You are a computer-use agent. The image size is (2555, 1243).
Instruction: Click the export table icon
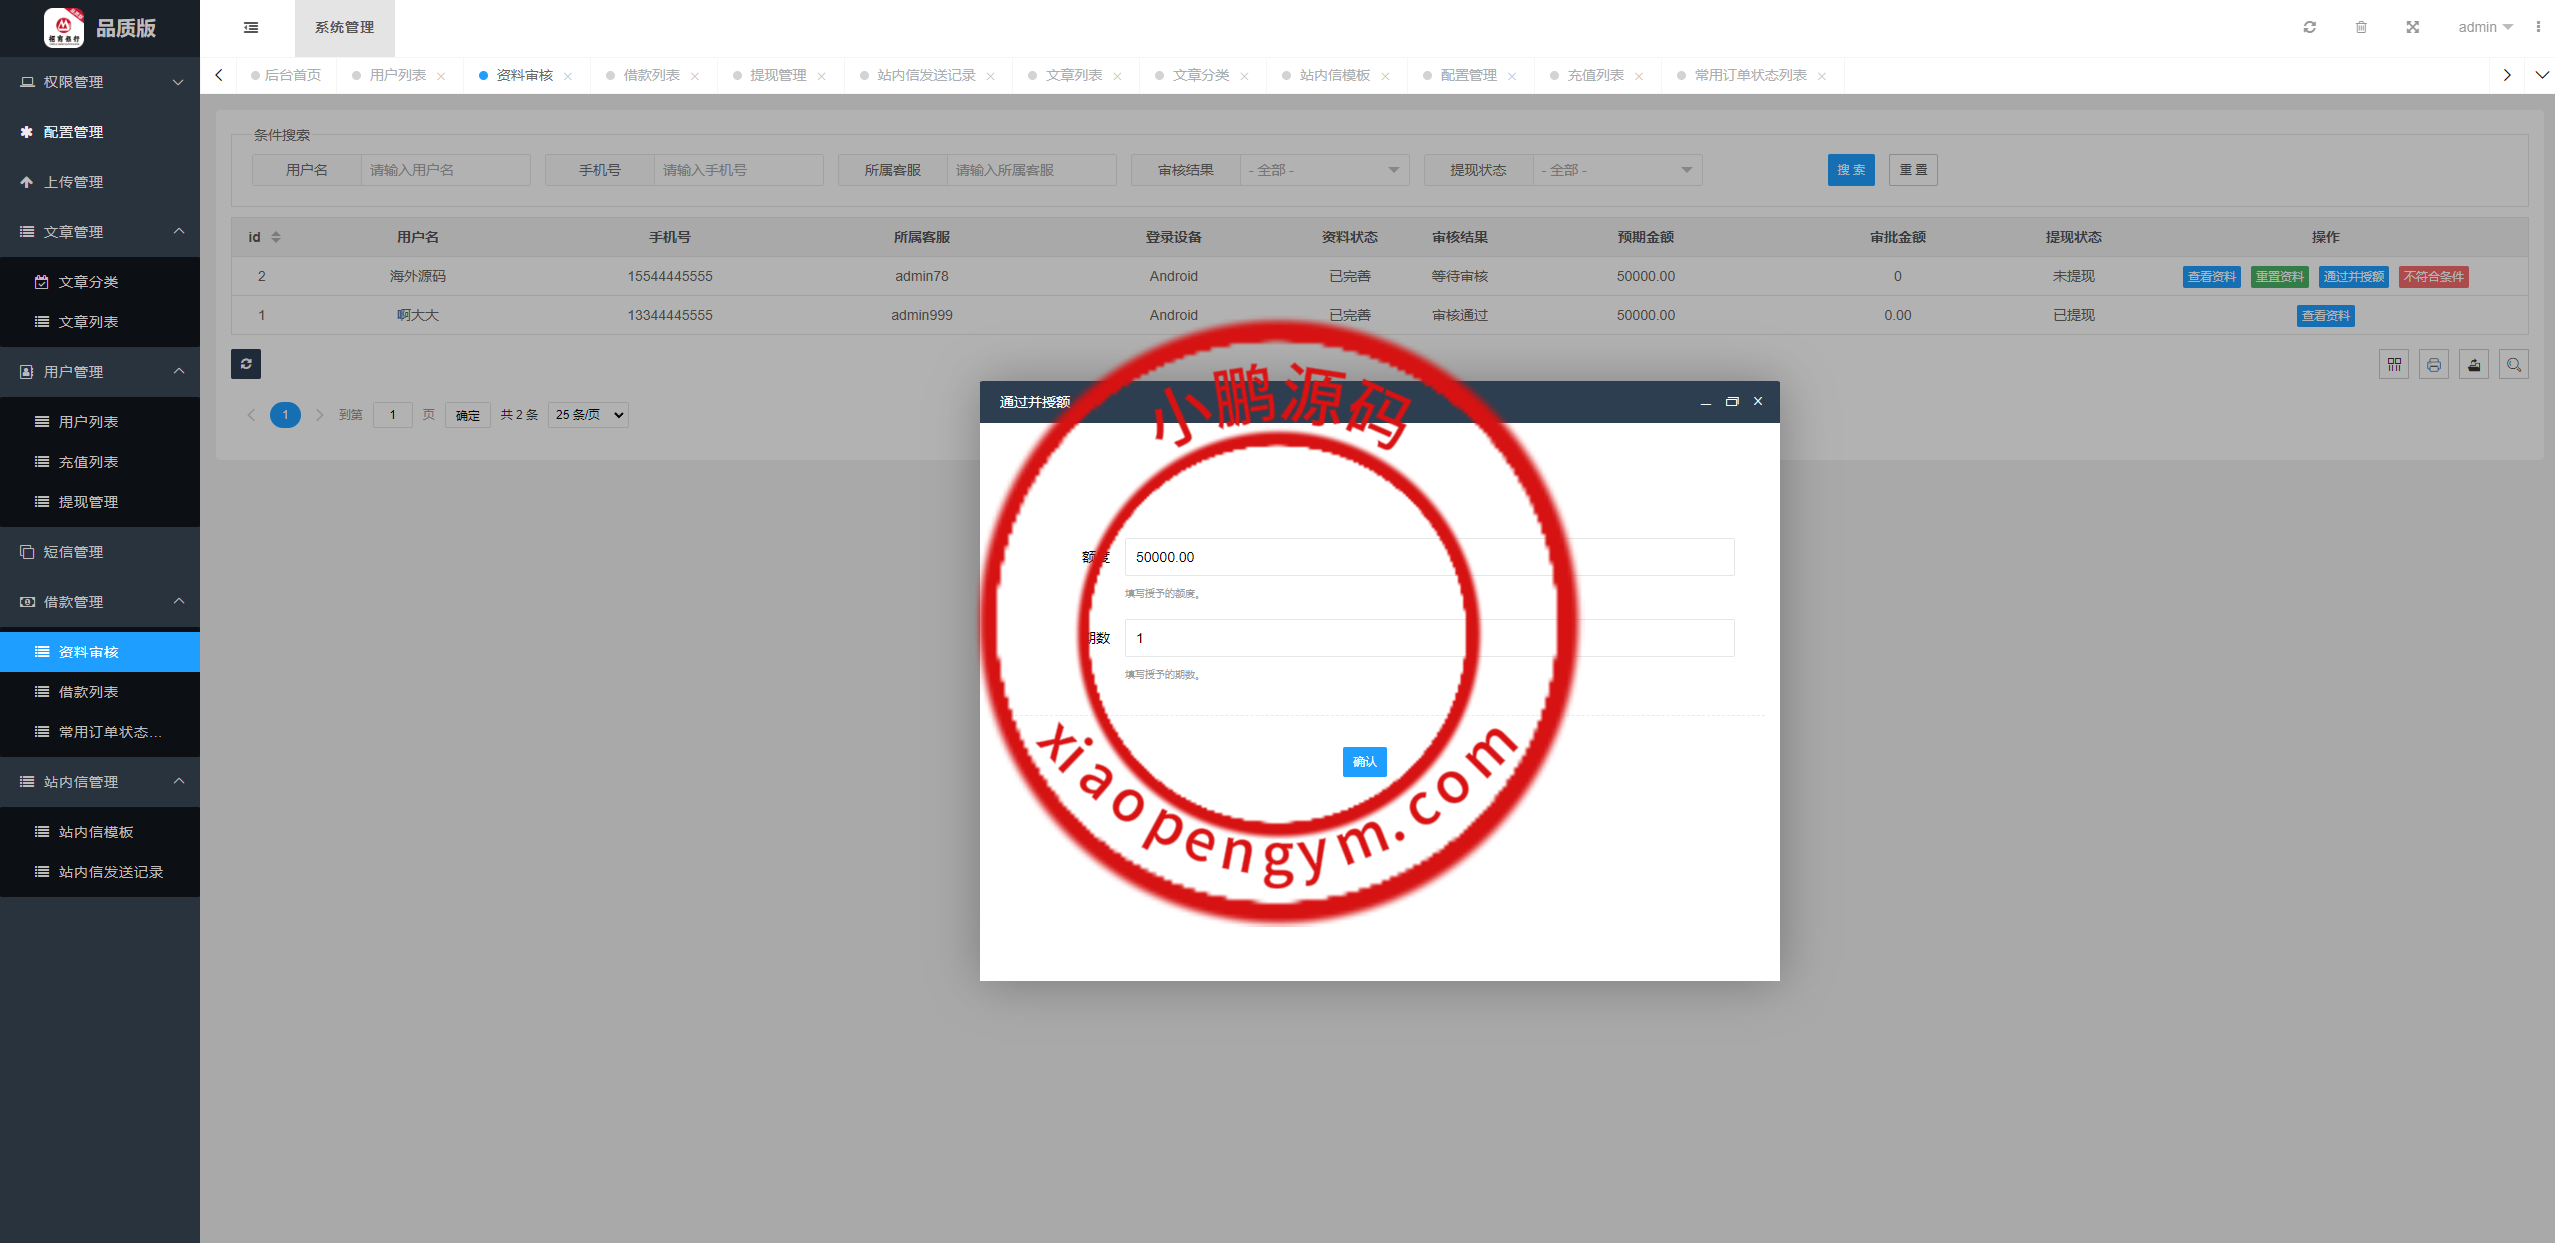pyautogui.click(x=2474, y=365)
